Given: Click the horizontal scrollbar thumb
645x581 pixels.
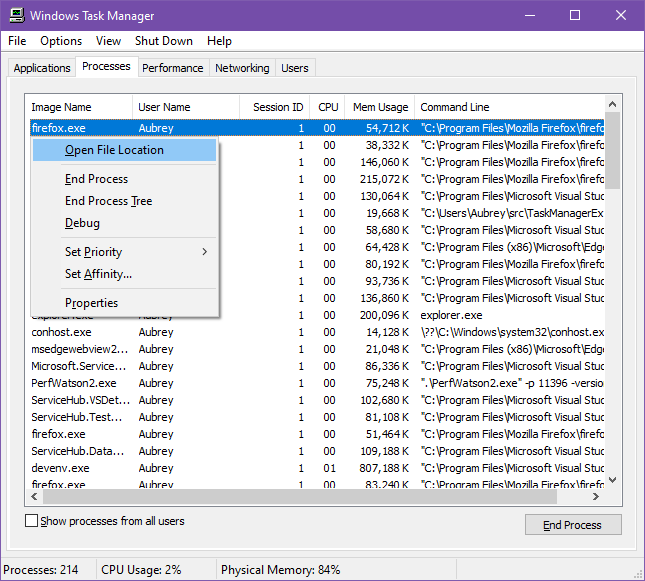Looking at the screenshot, I should [x=300, y=496].
